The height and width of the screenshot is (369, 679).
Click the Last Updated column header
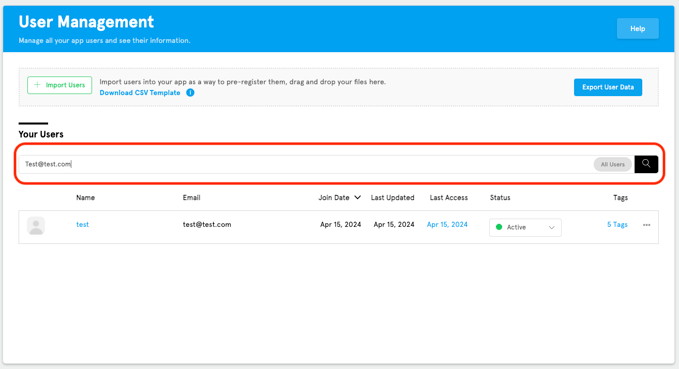click(x=392, y=197)
